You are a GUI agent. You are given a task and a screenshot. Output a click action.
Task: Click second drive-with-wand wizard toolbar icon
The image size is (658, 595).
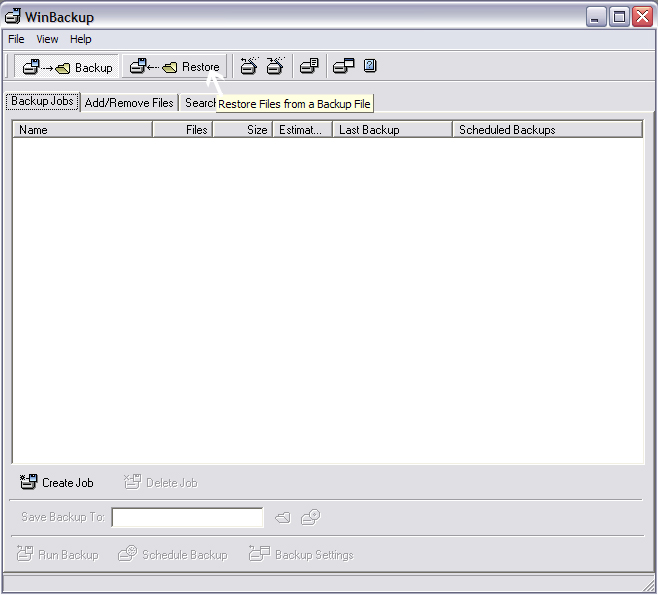pos(276,66)
